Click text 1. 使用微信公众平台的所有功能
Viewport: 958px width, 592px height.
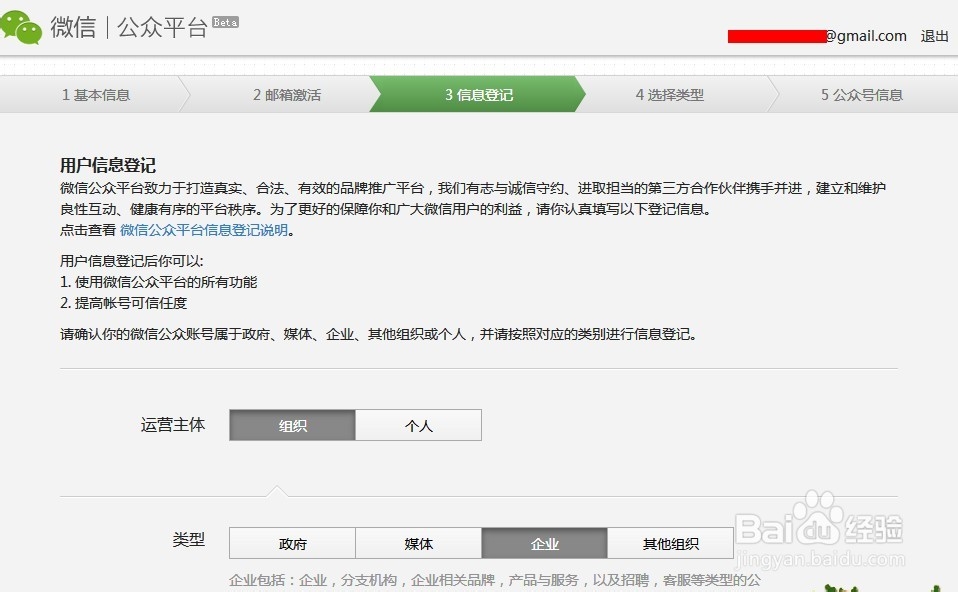pos(159,282)
